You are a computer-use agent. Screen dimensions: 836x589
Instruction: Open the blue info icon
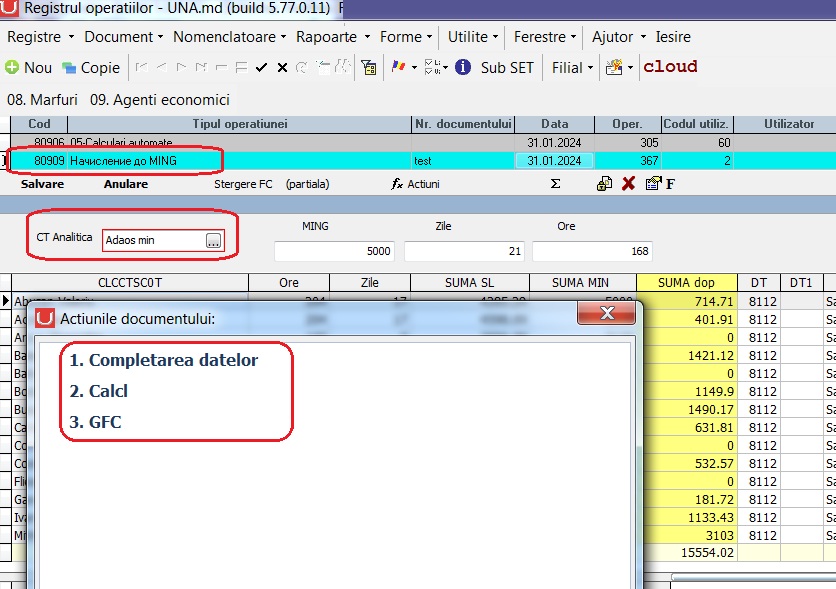pyautogui.click(x=463, y=67)
